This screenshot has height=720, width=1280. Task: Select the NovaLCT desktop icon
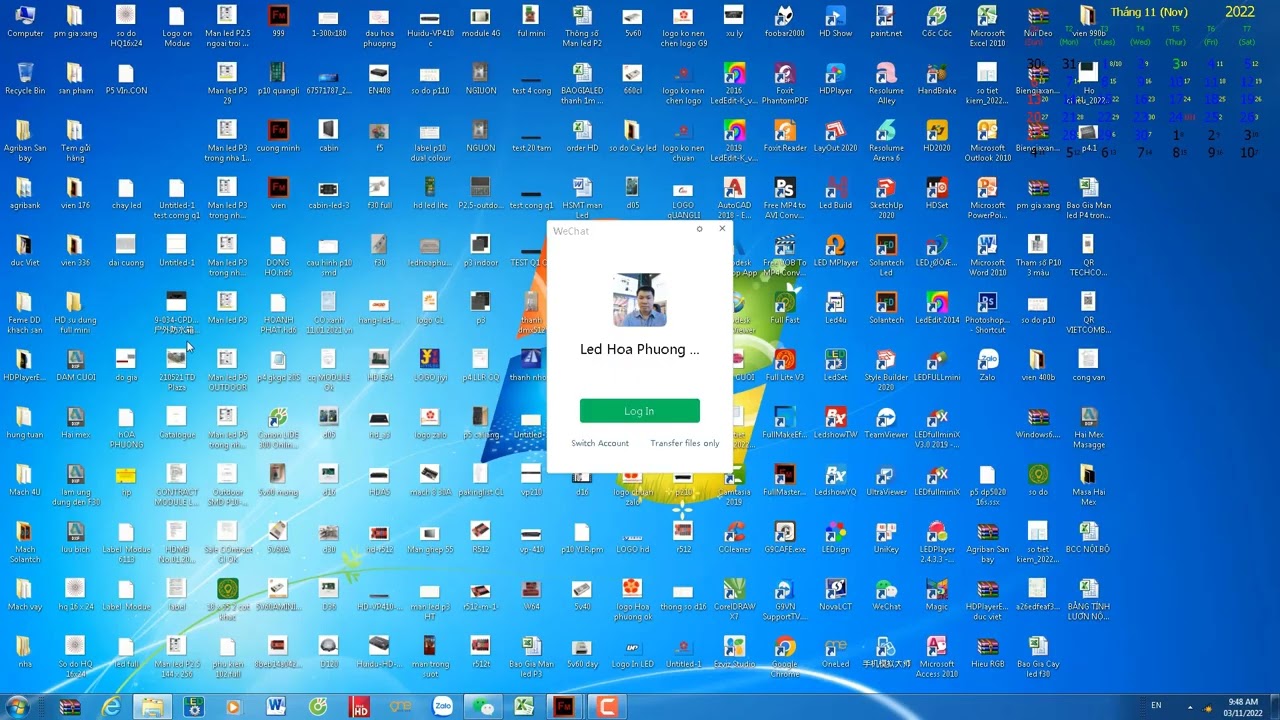(835, 594)
